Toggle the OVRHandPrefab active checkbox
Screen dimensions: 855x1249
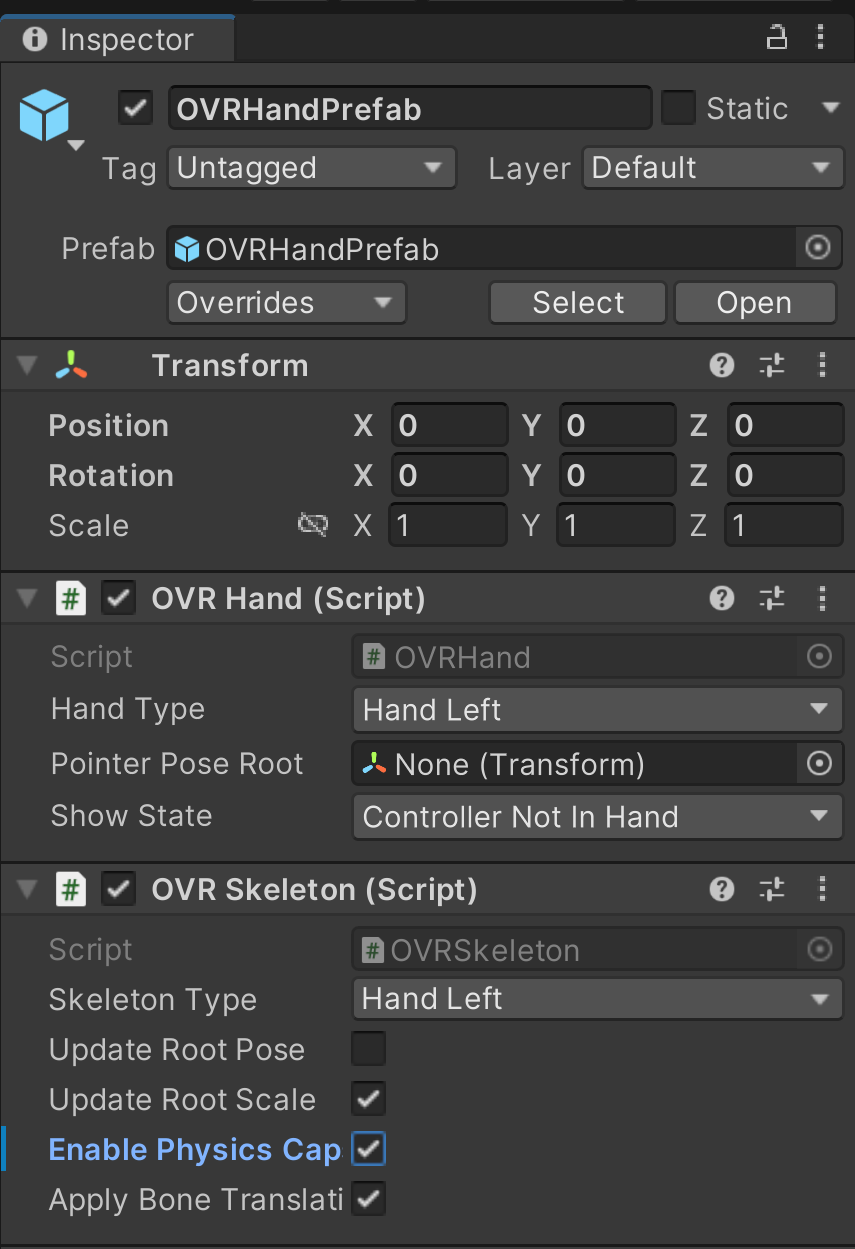coord(135,108)
